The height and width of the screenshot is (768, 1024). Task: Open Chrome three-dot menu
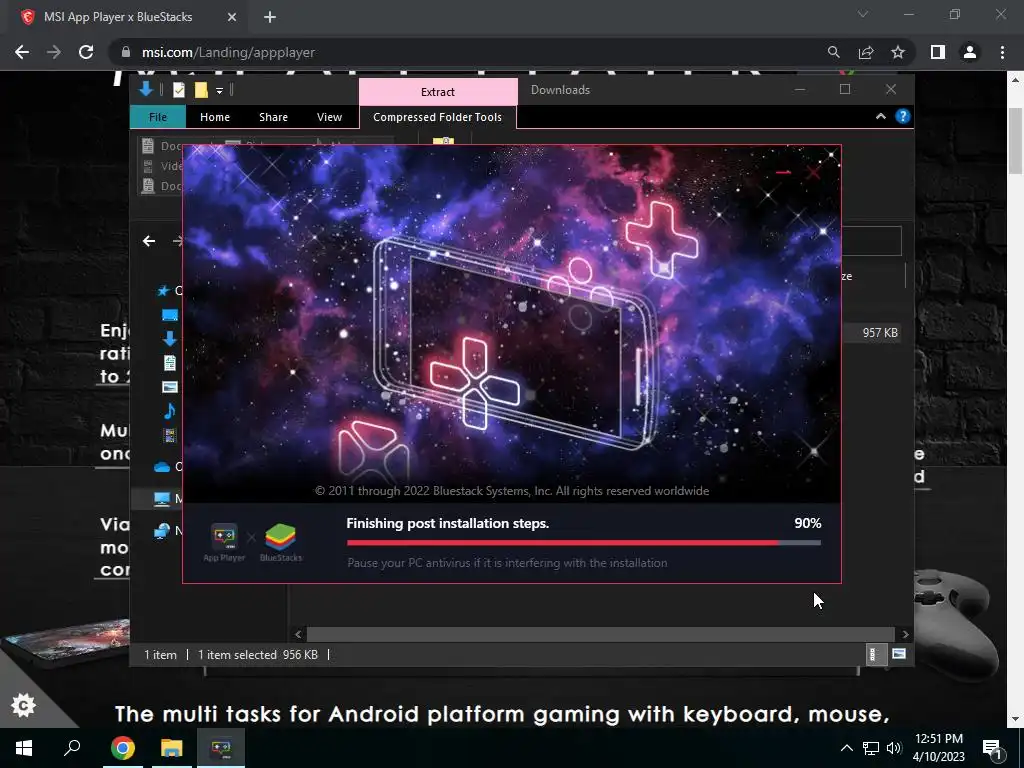(x=1002, y=52)
